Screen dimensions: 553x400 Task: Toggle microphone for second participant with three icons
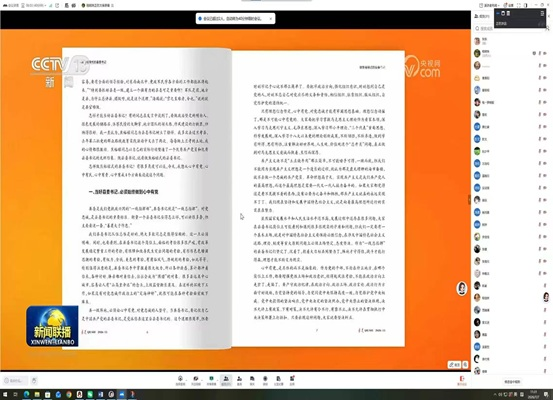(x=540, y=53)
